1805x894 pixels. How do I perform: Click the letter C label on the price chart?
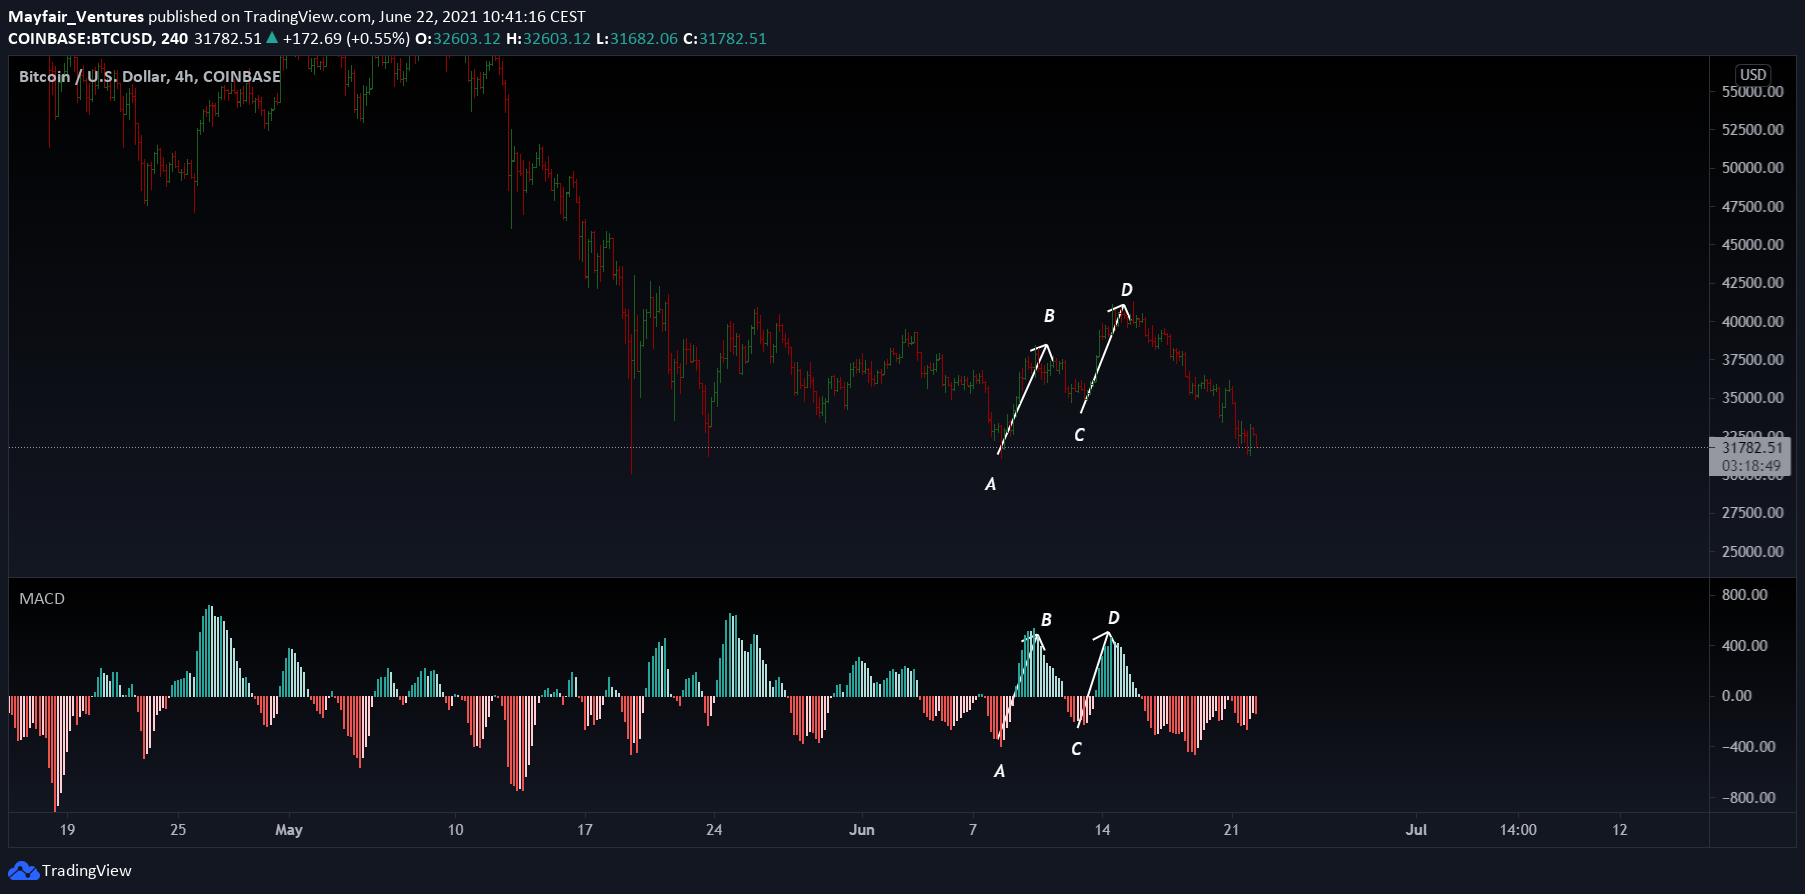(1079, 435)
